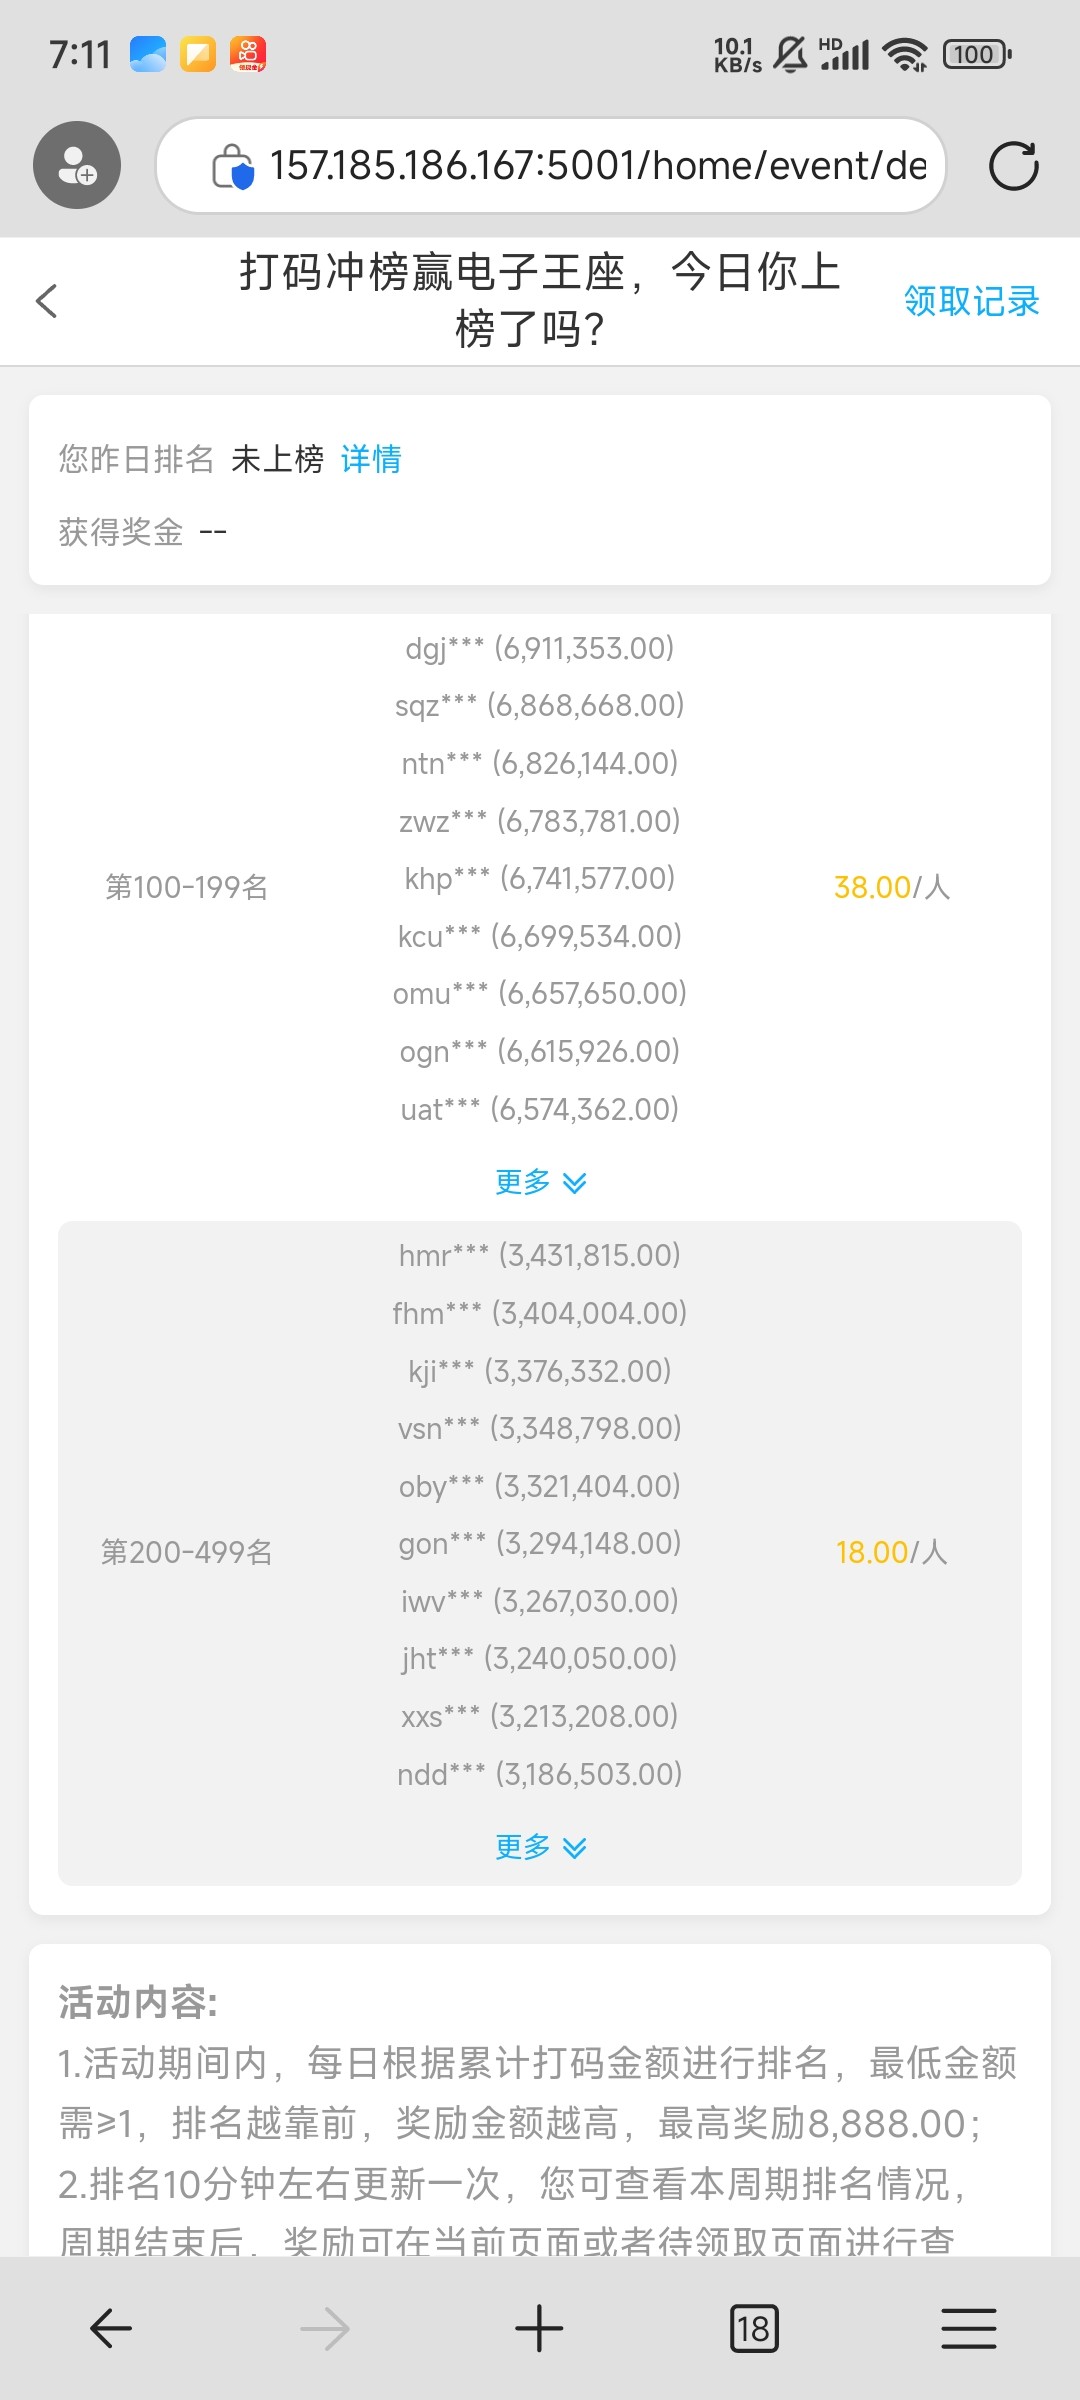
Task: Open 领取记录 claim records
Action: (x=971, y=301)
